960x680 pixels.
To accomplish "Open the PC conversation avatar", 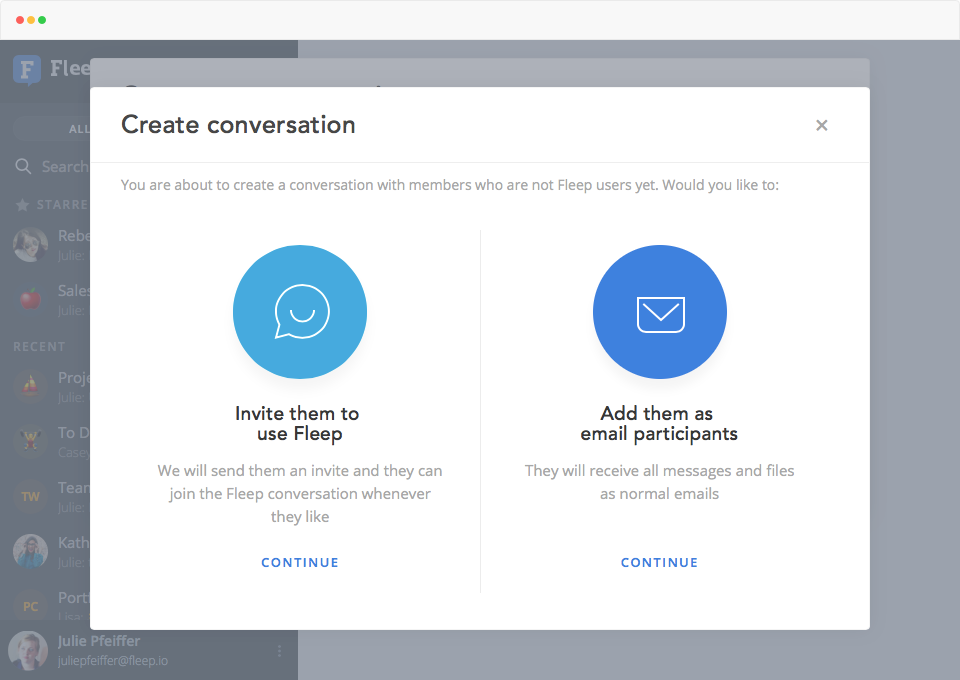I will click(x=31, y=606).
